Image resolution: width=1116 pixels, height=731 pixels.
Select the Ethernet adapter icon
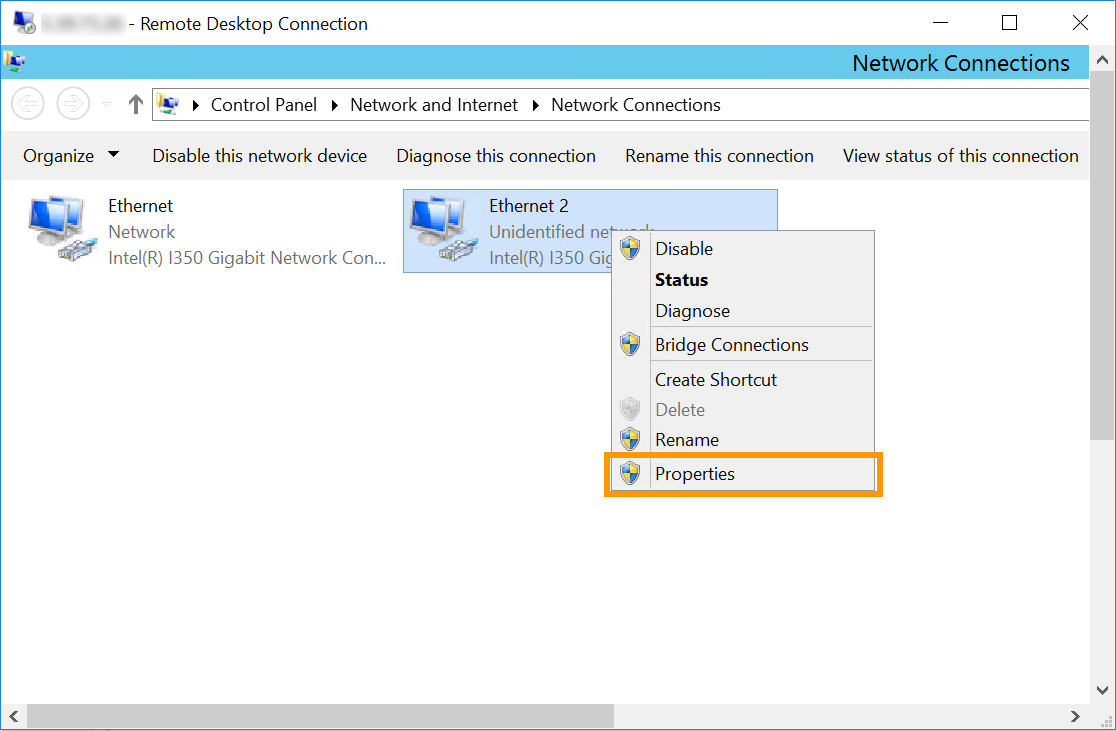pyautogui.click(x=60, y=228)
